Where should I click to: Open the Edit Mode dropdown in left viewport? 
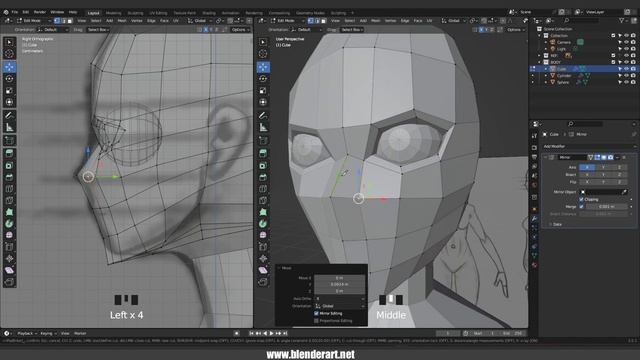tap(34, 20)
